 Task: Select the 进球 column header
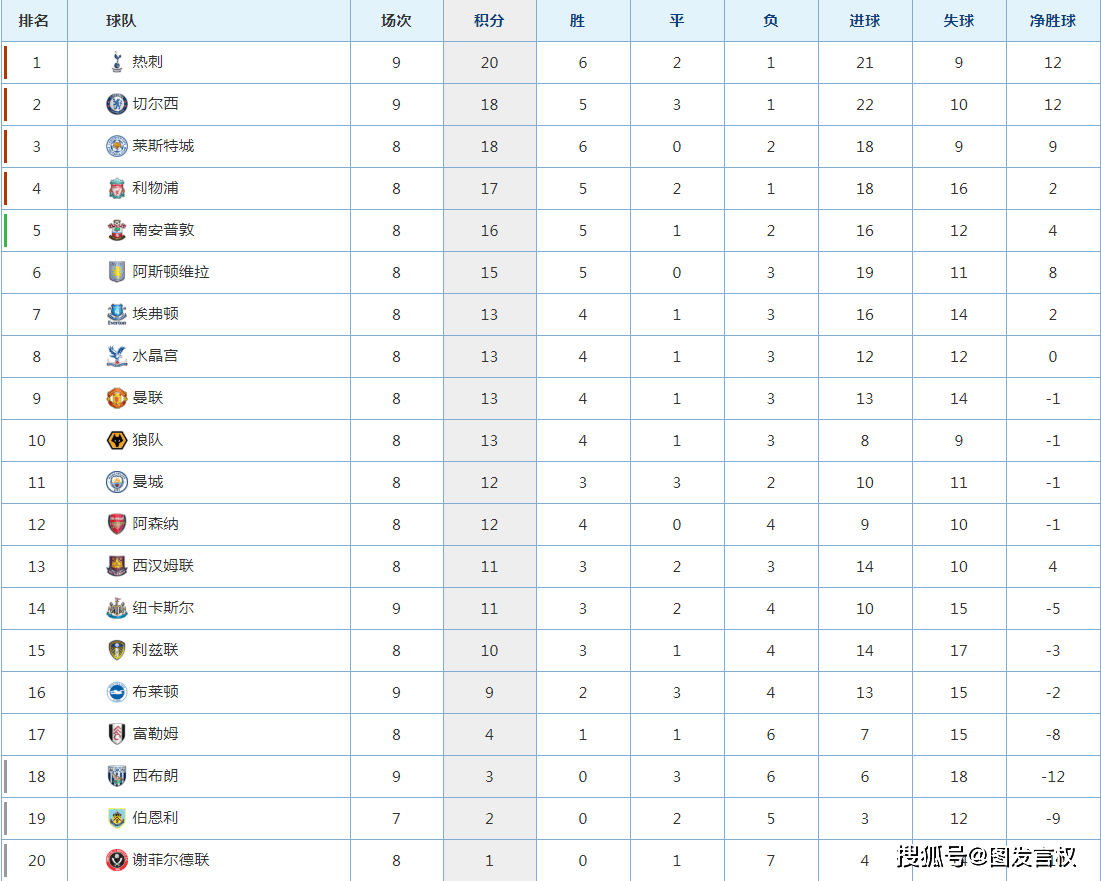[864, 20]
